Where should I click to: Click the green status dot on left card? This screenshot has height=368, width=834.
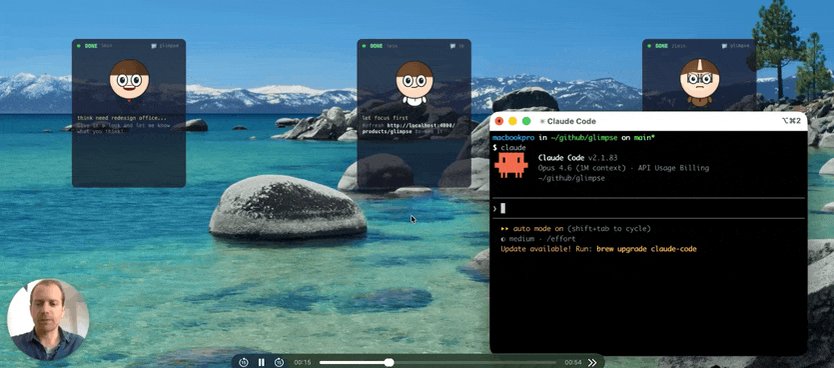point(78,46)
